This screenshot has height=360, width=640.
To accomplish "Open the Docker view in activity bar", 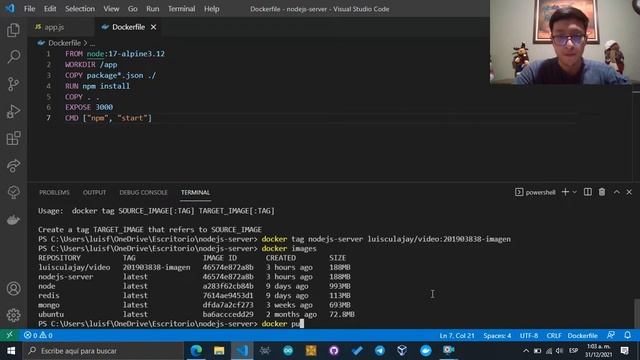I will [x=13, y=220].
